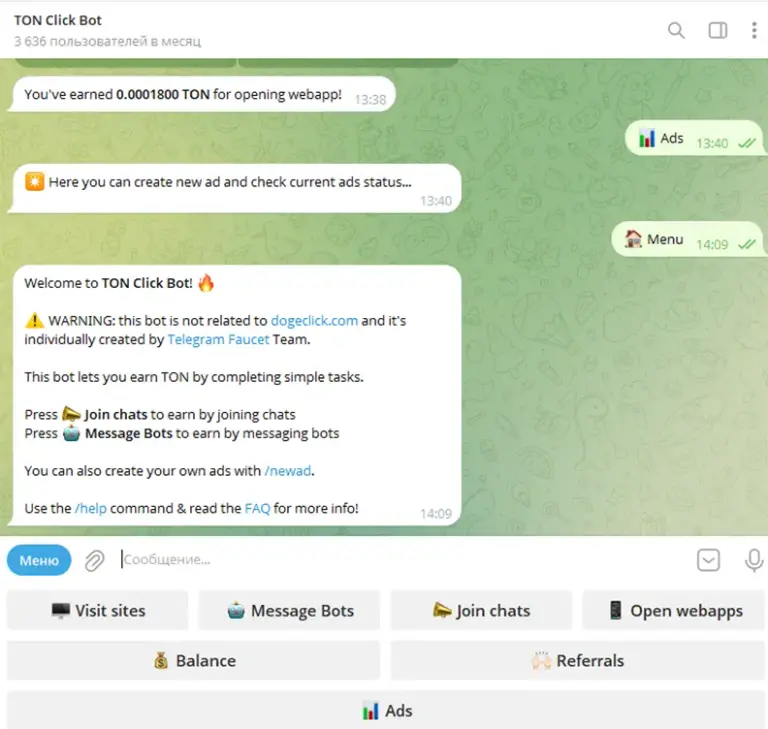This screenshot has height=729, width=768.
Task: Click the /help command link
Action: 91,509
